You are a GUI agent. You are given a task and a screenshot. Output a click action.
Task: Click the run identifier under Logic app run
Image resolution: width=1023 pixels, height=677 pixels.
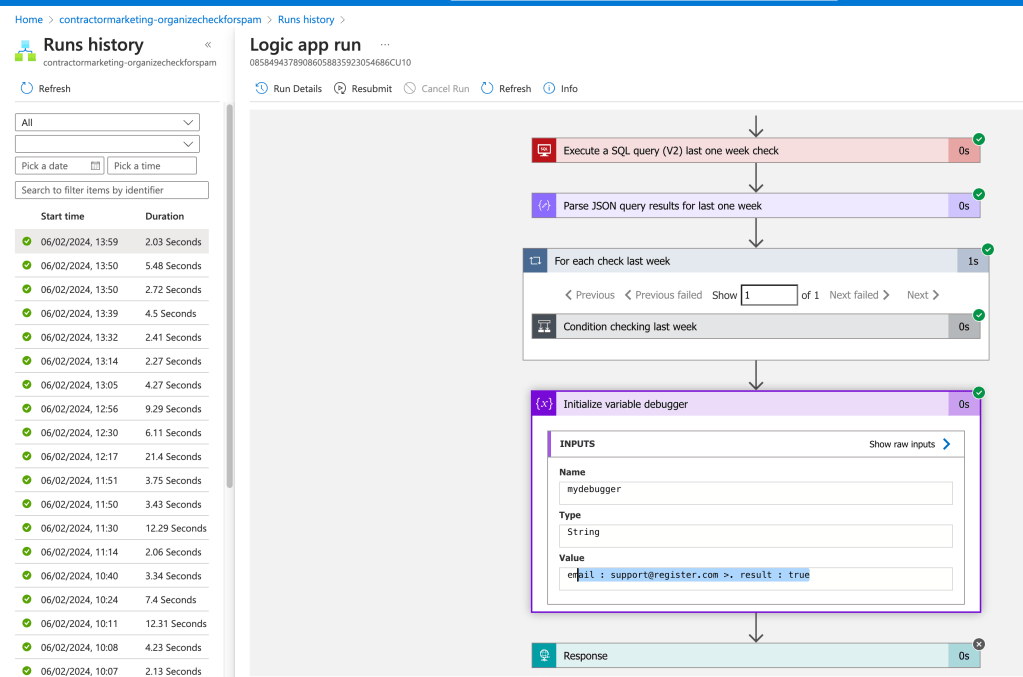click(330, 63)
